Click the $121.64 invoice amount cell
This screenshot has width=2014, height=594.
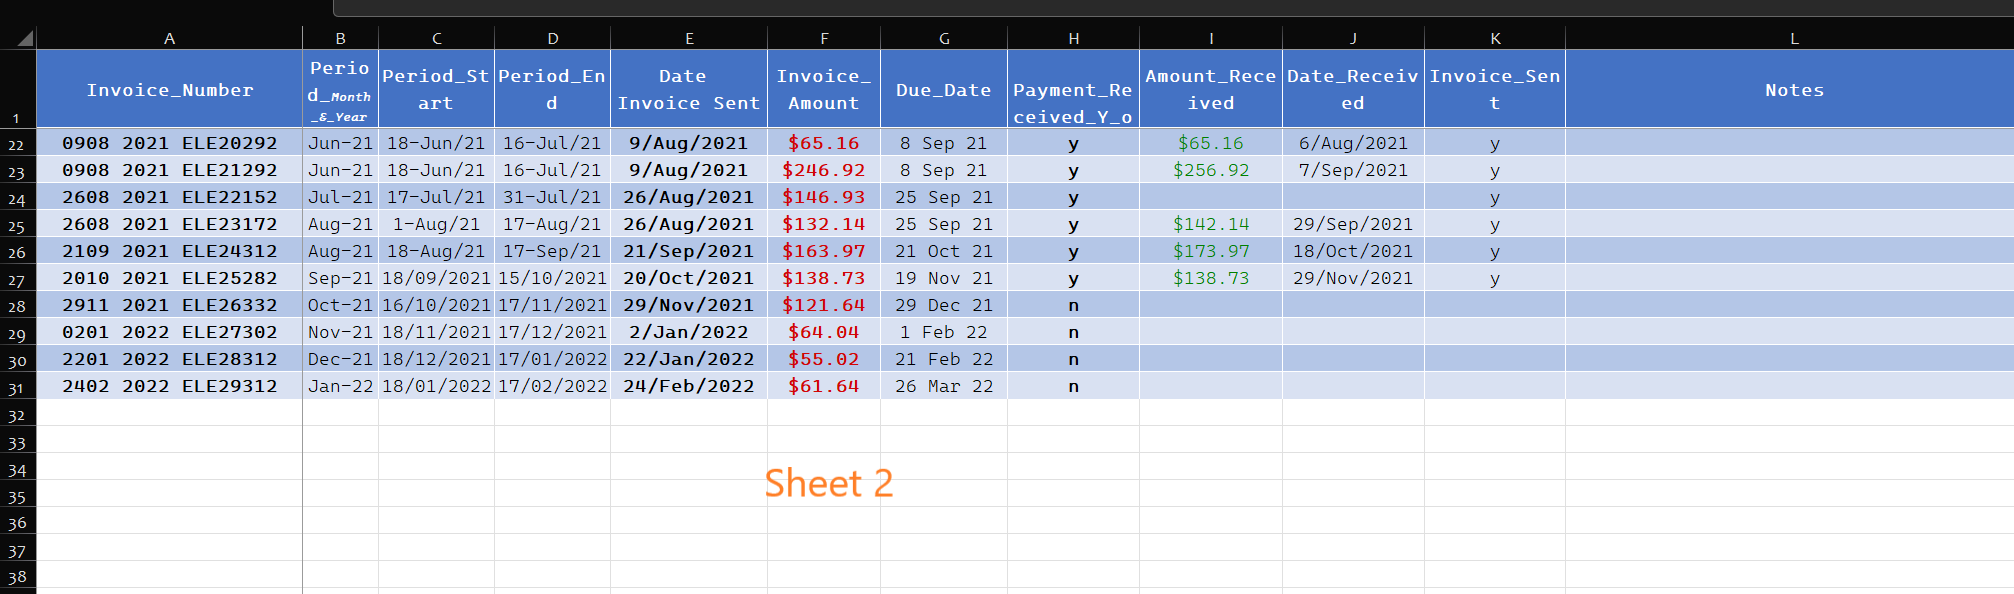click(x=824, y=305)
